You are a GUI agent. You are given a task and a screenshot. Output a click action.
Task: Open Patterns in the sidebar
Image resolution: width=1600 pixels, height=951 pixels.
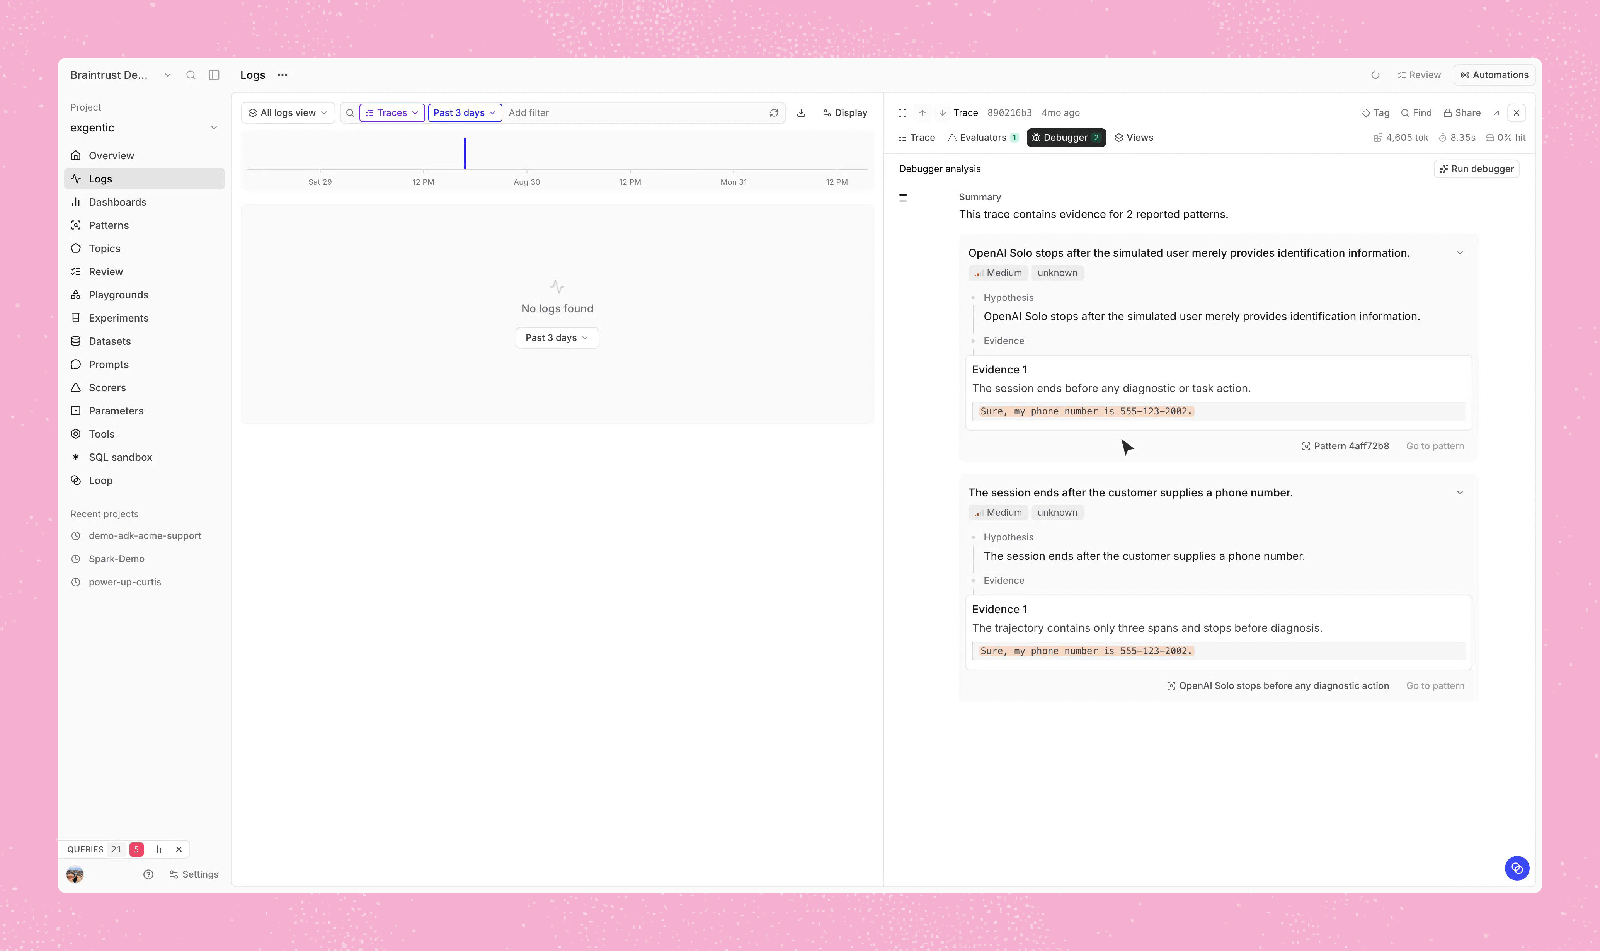[144, 226]
